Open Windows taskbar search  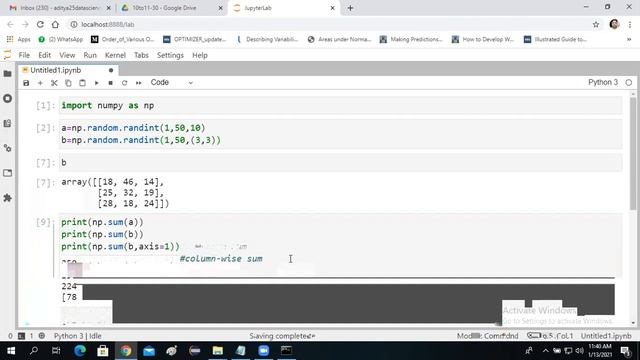click(x=34, y=351)
